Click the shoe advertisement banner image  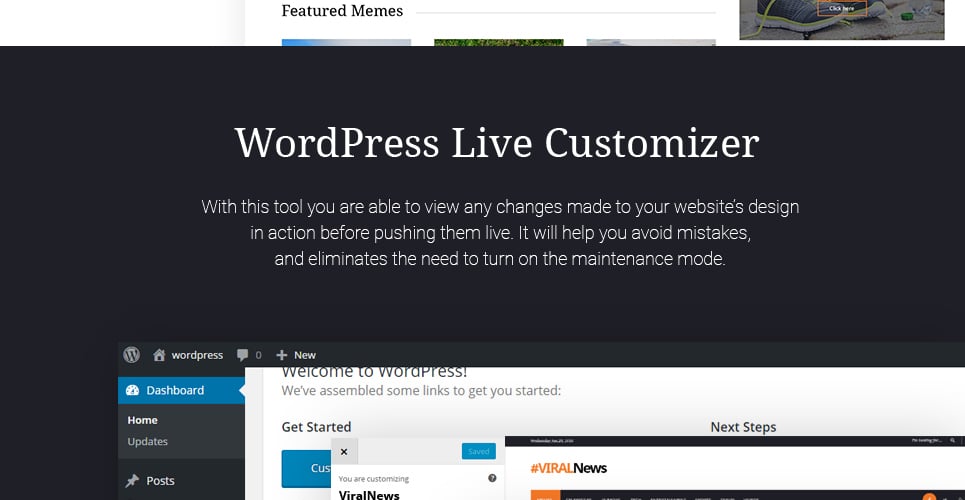[842, 20]
